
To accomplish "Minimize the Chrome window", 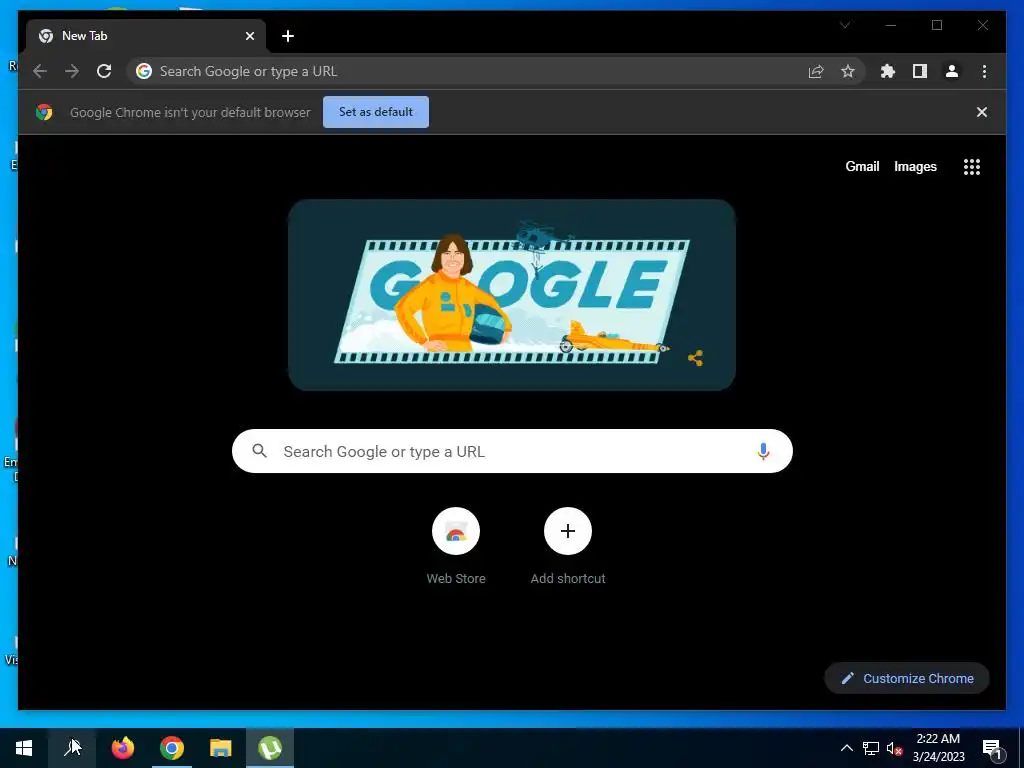I will 891,25.
